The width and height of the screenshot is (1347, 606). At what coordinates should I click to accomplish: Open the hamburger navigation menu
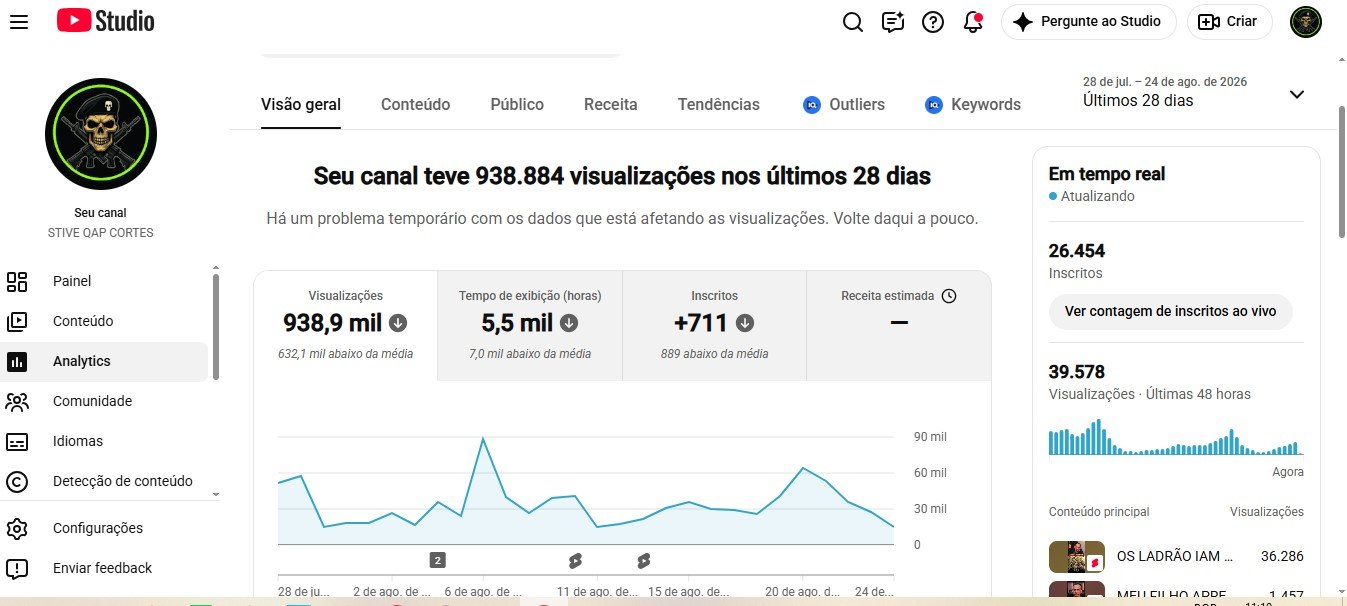point(18,21)
